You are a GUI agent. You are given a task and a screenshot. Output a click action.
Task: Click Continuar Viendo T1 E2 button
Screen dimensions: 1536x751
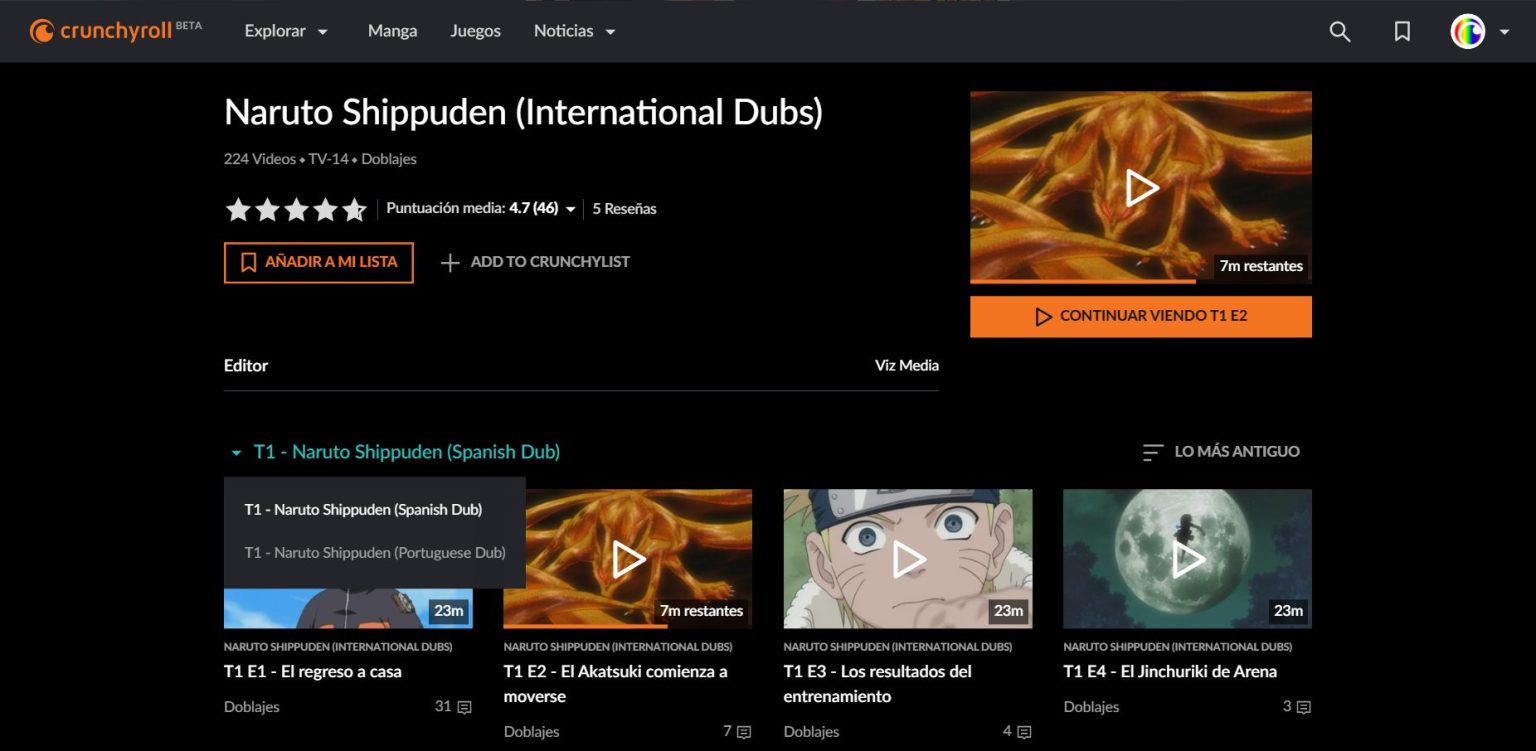coord(1140,316)
